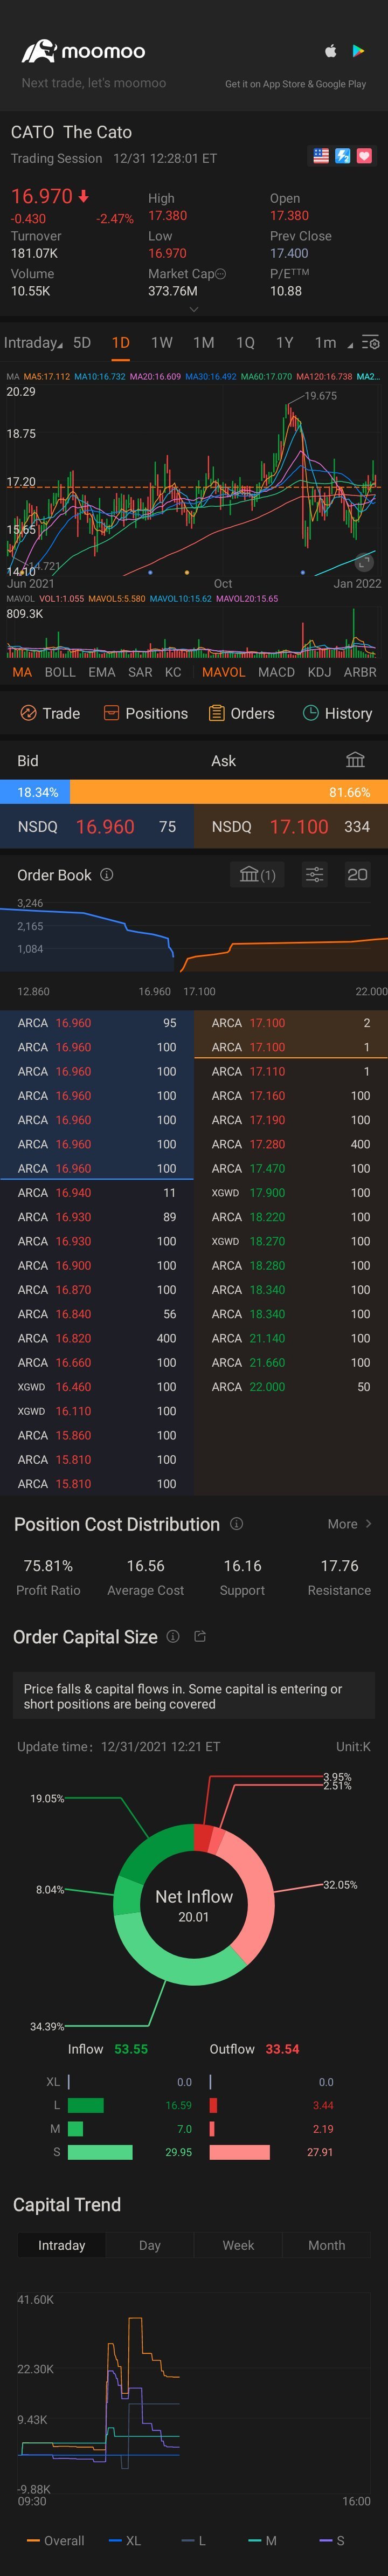Click the orange Ask percentage bar
This screenshot has height=2576, width=388.
click(229, 792)
